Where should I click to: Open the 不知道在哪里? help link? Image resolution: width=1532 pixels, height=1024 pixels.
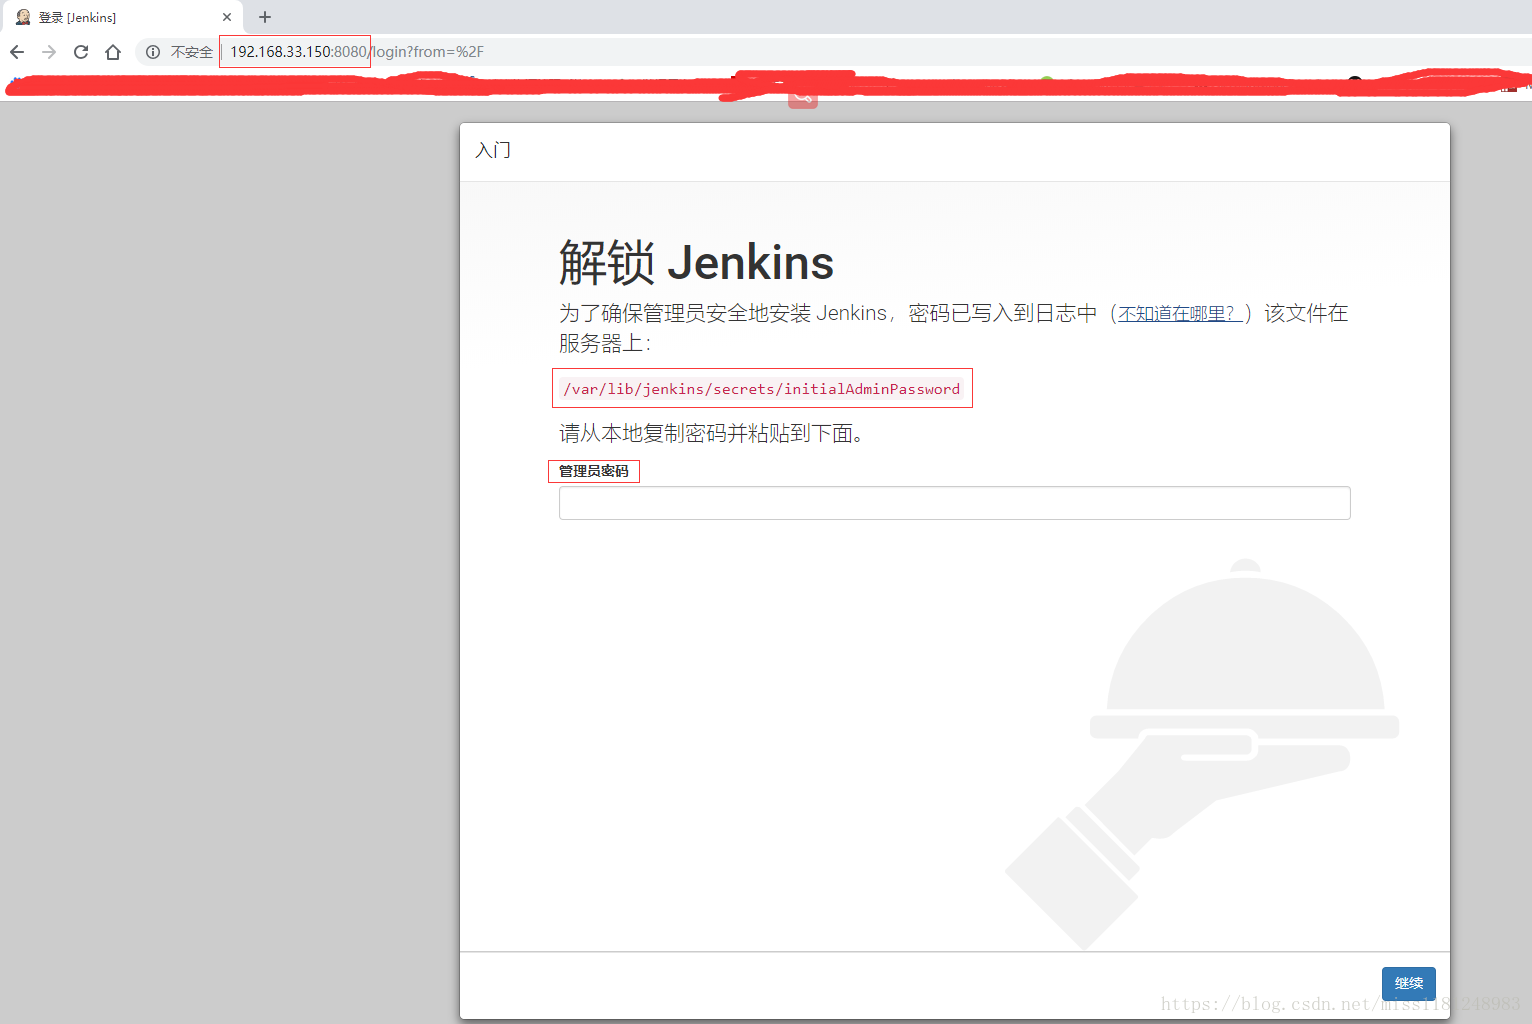coord(1179,314)
